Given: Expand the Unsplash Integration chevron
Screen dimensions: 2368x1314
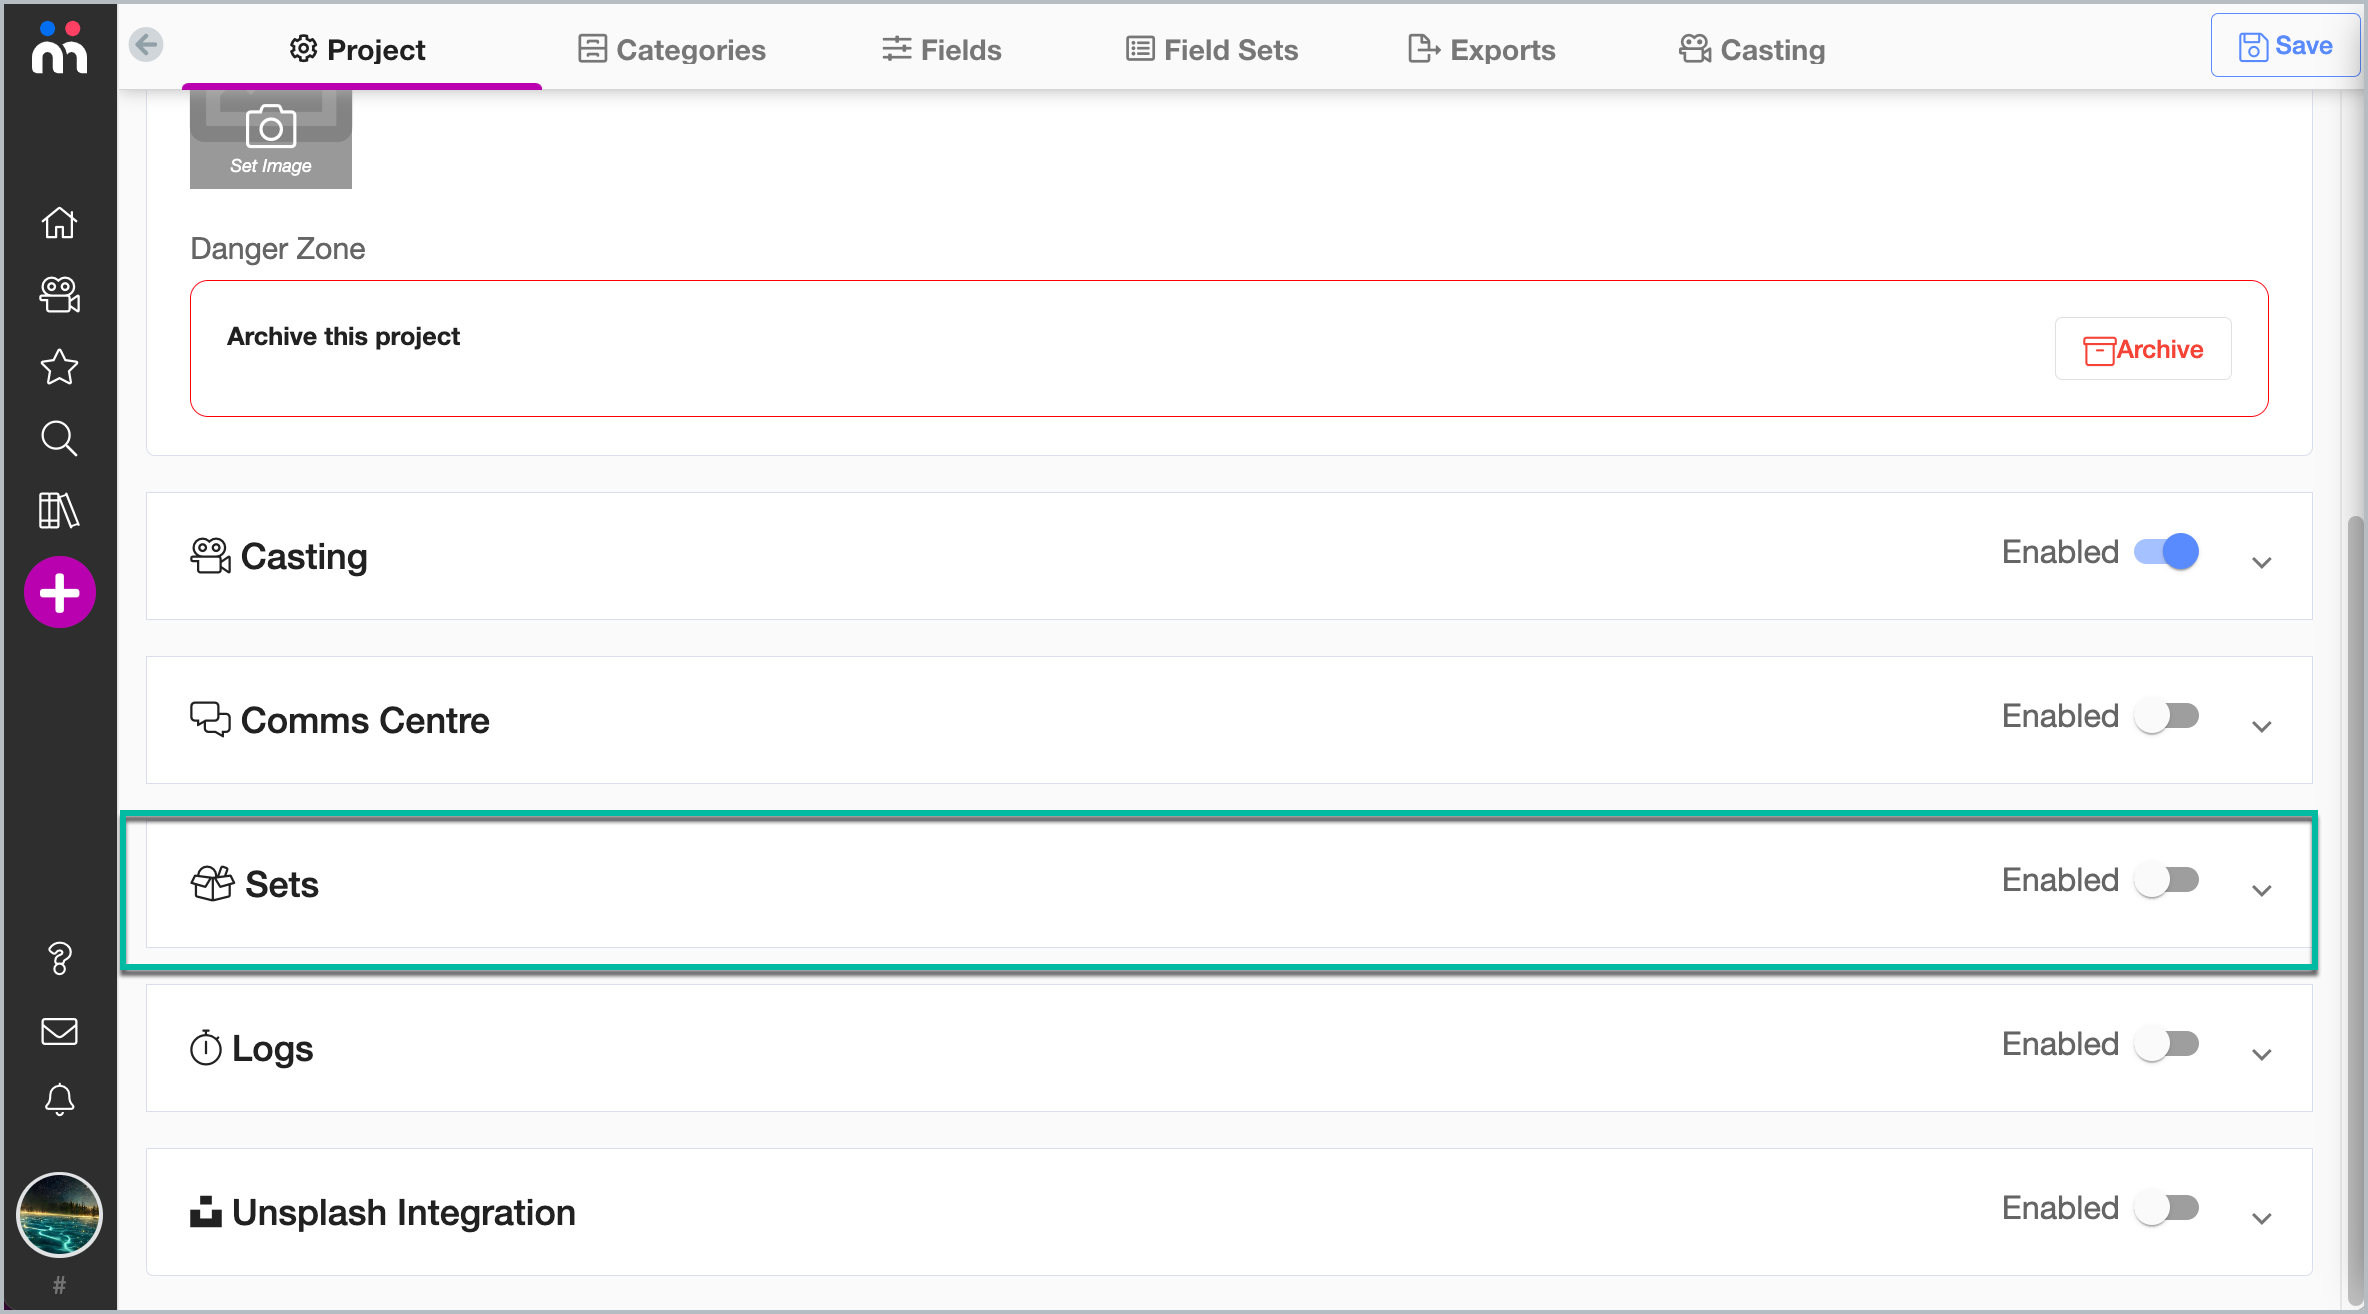Looking at the screenshot, I should [x=2261, y=1218].
